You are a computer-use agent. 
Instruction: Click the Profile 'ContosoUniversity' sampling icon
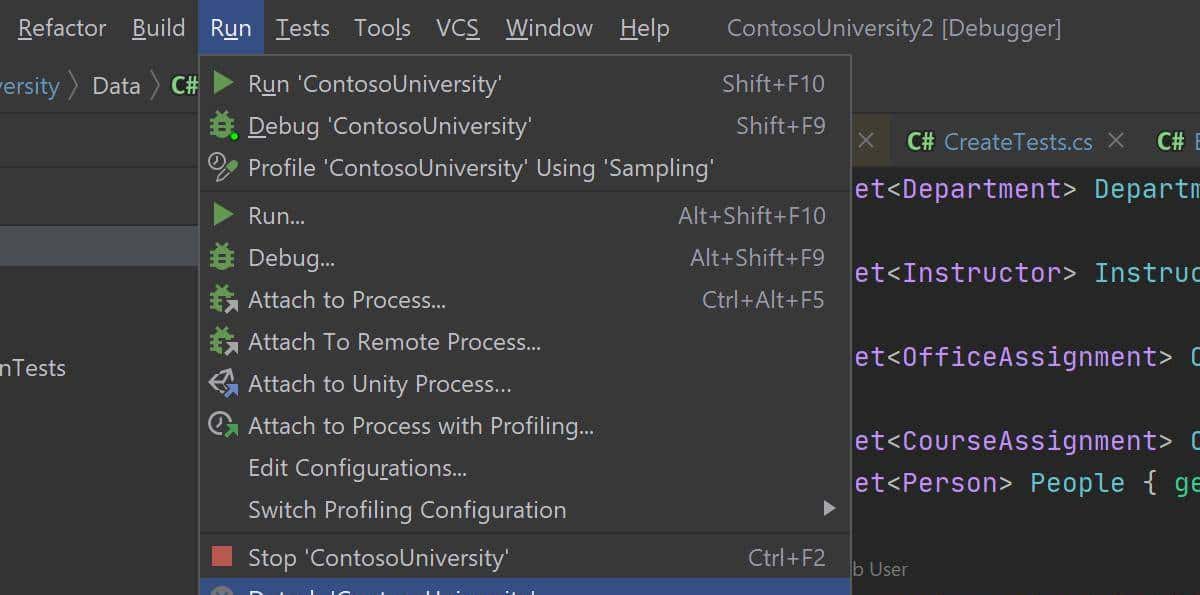click(x=222, y=168)
